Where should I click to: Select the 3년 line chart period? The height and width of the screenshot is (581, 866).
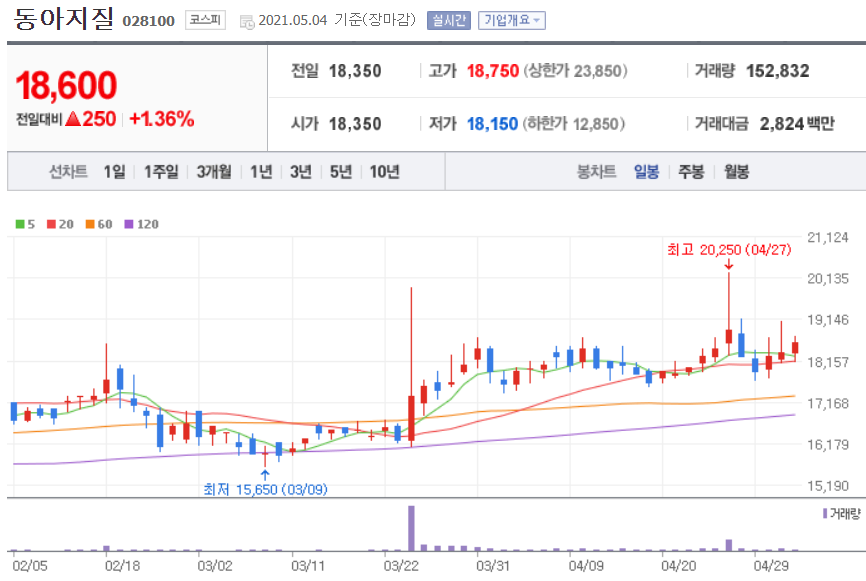(300, 172)
